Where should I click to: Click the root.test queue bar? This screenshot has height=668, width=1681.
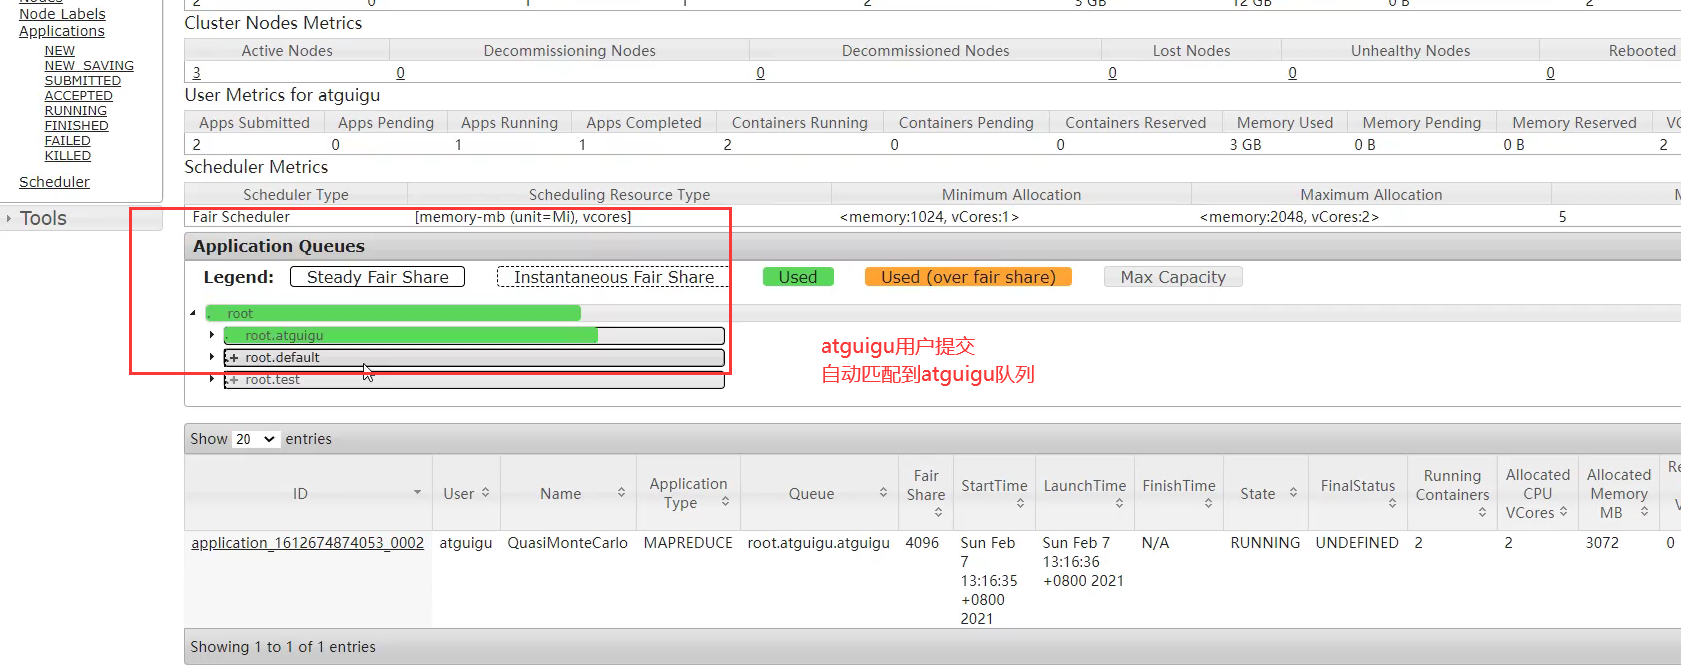coord(474,381)
